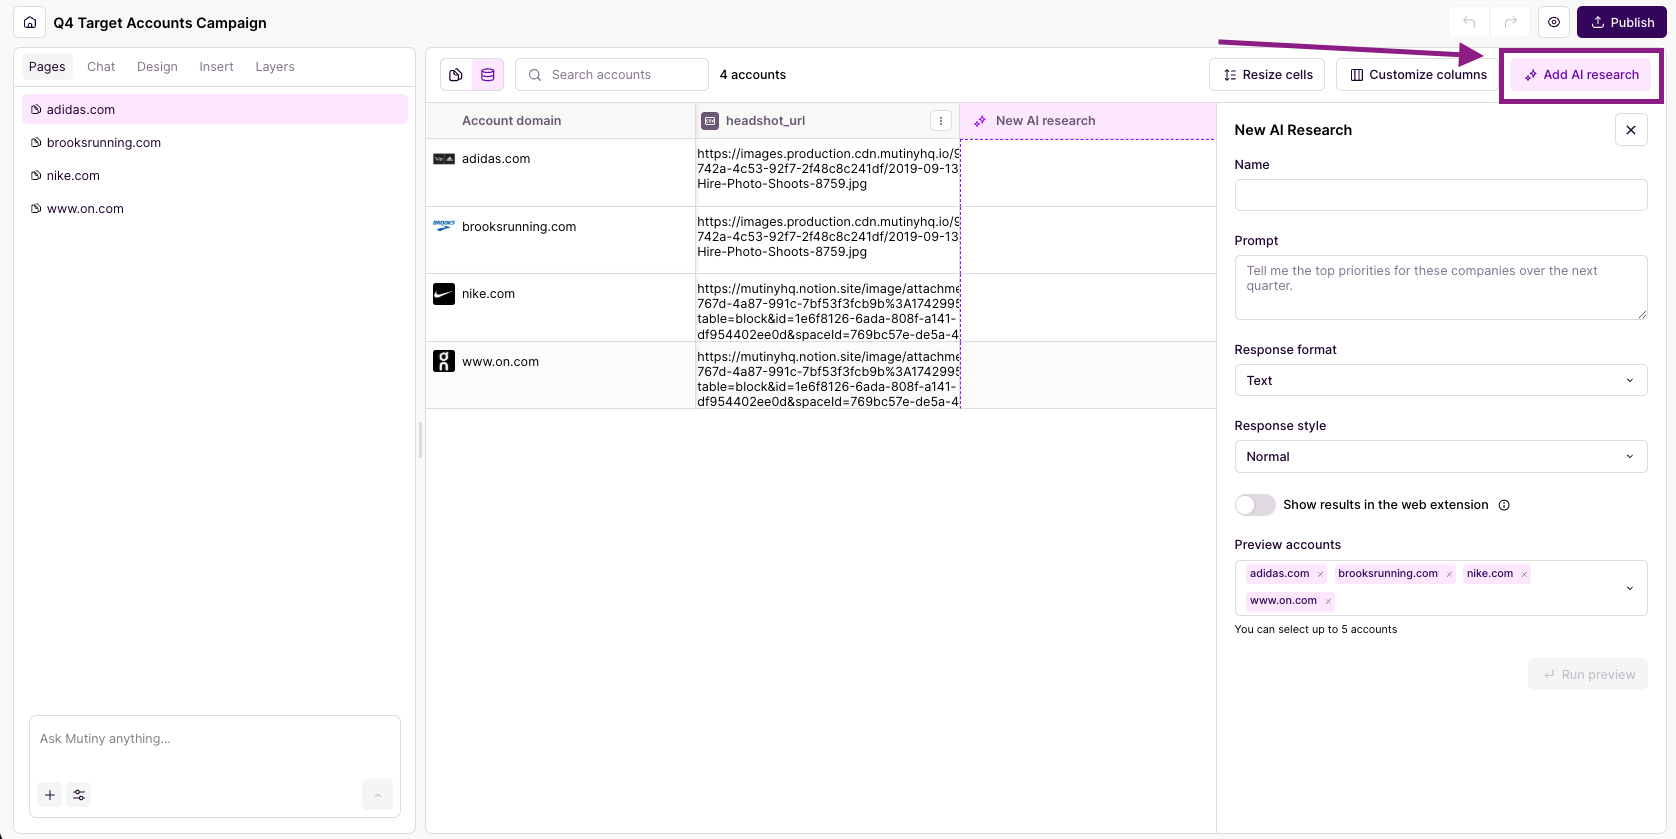Select www.on.com table cell

coord(560,375)
